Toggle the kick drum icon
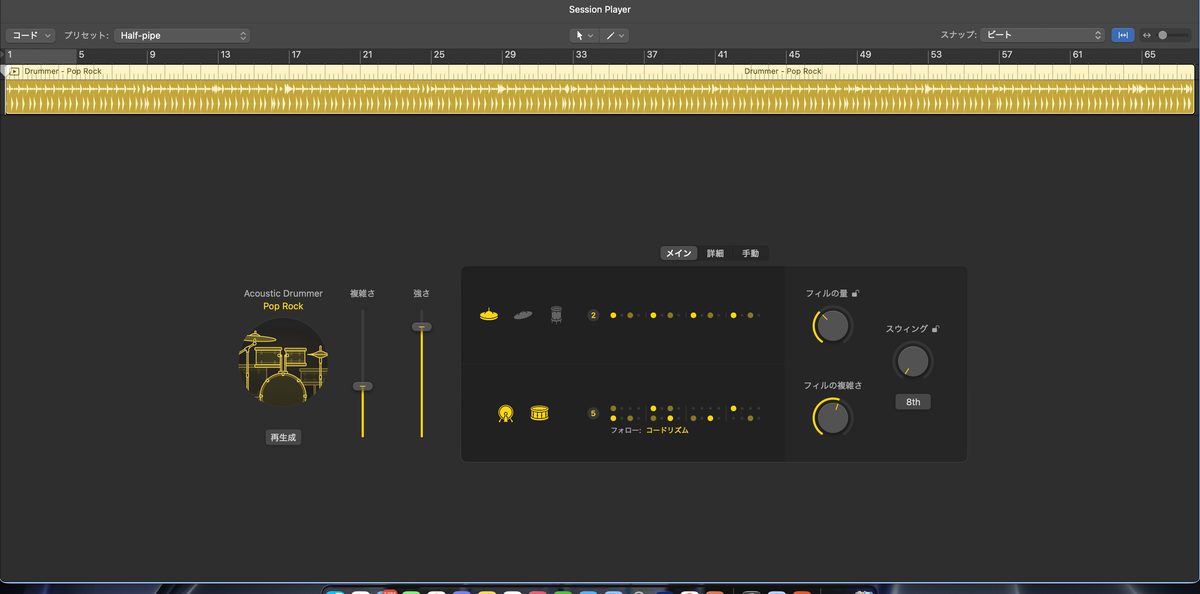 tap(506, 413)
